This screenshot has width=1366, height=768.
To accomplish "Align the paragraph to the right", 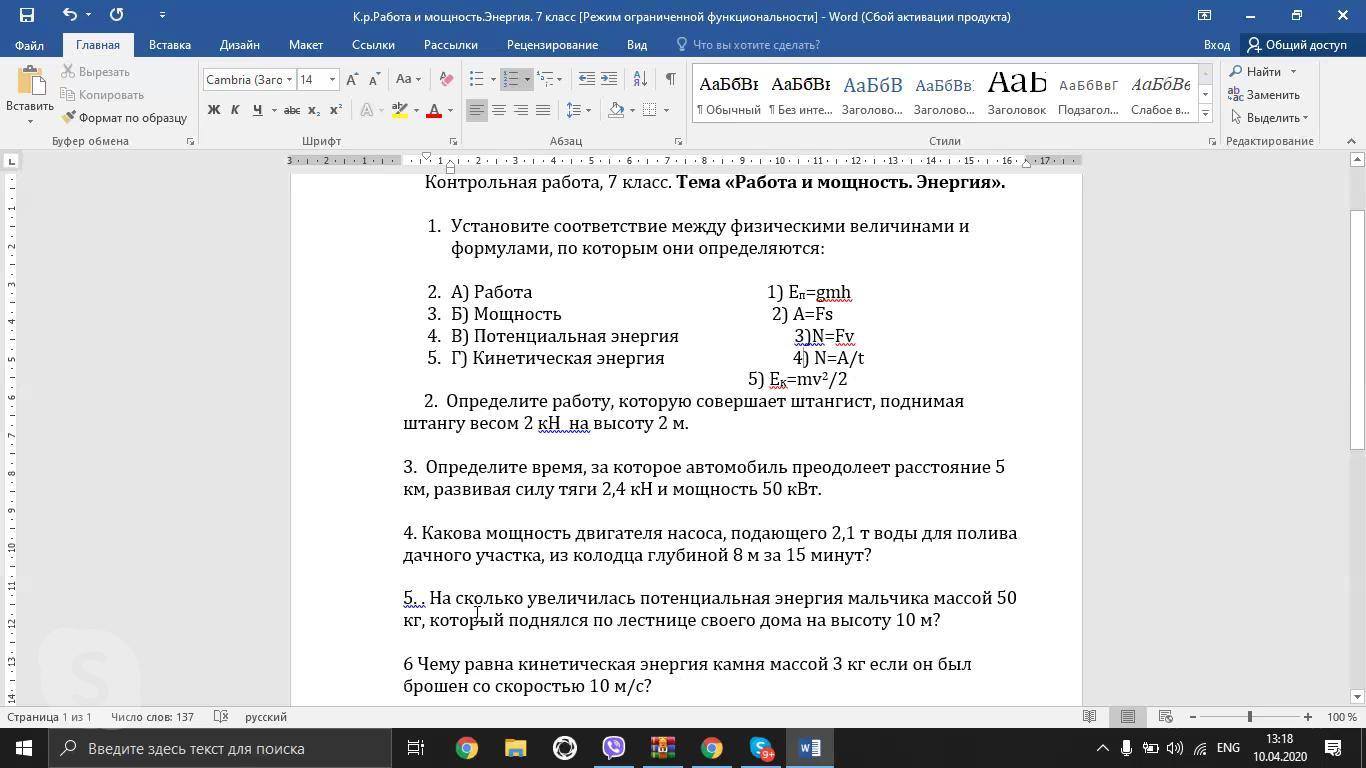I will tap(521, 110).
